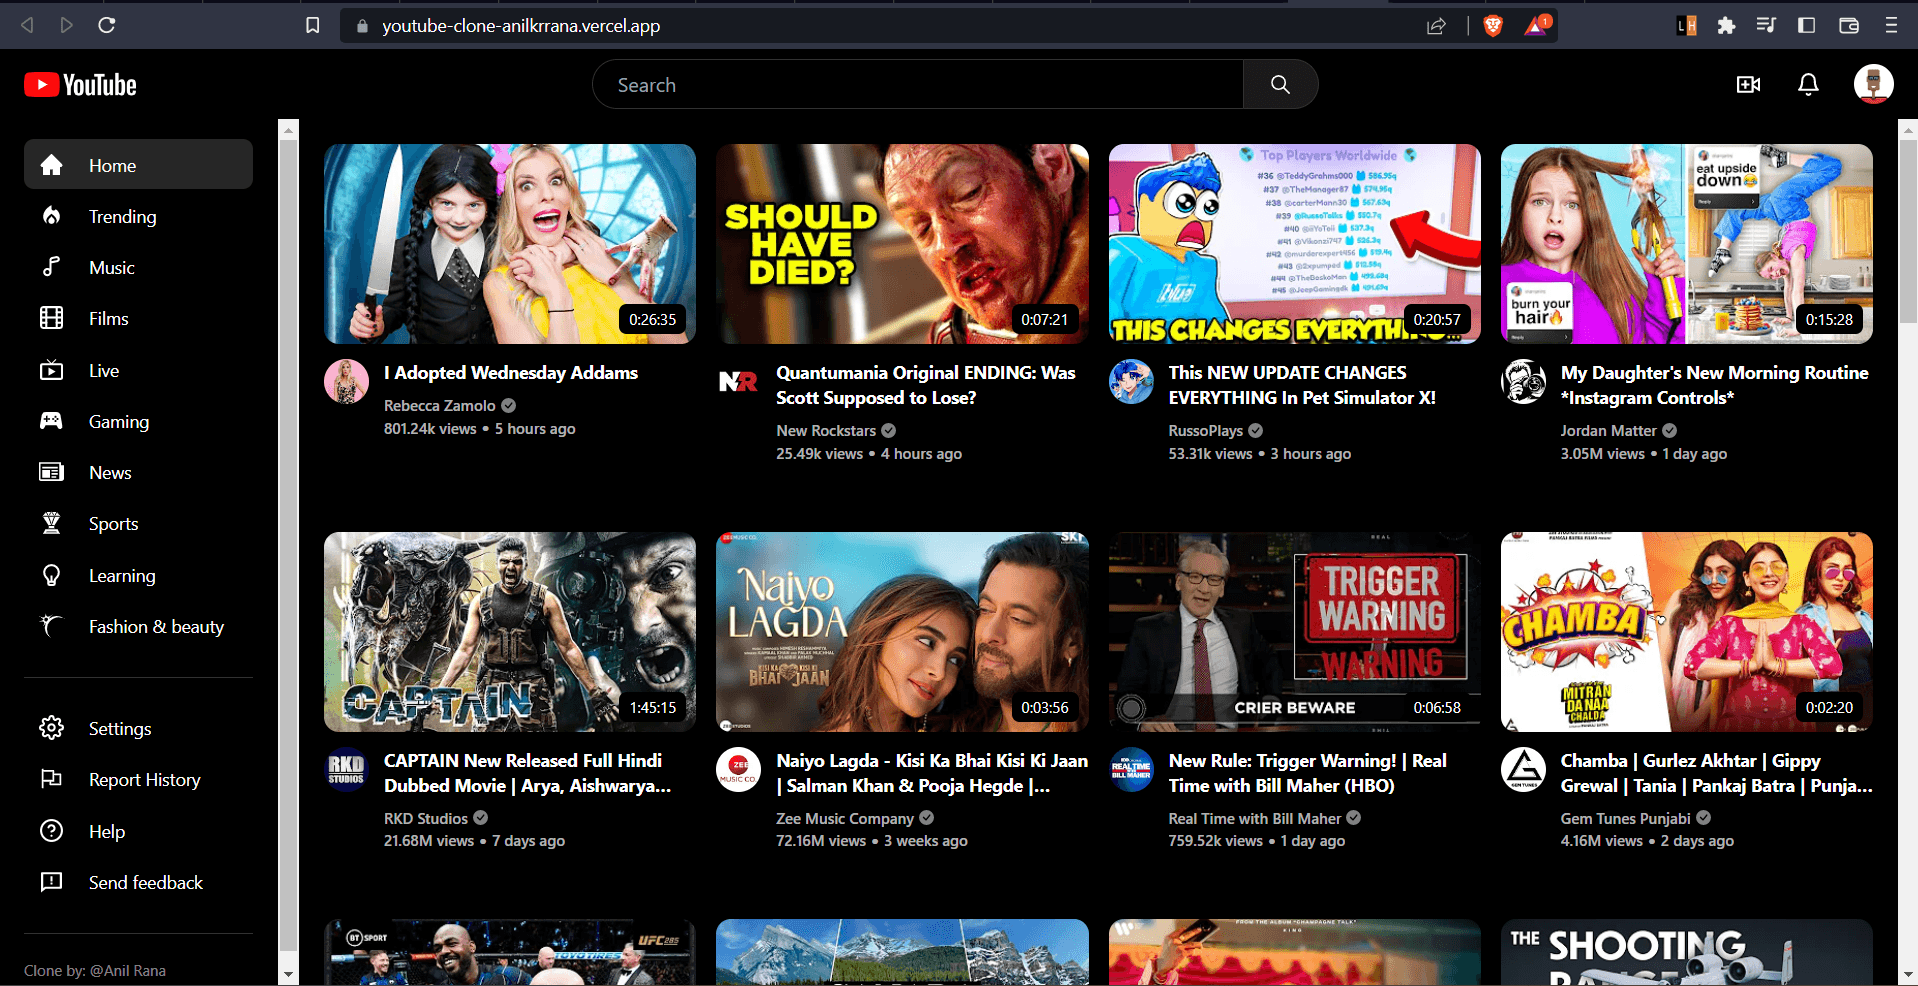This screenshot has width=1918, height=986.
Task: Click the Help question mark icon
Action: pyautogui.click(x=51, y=831)
